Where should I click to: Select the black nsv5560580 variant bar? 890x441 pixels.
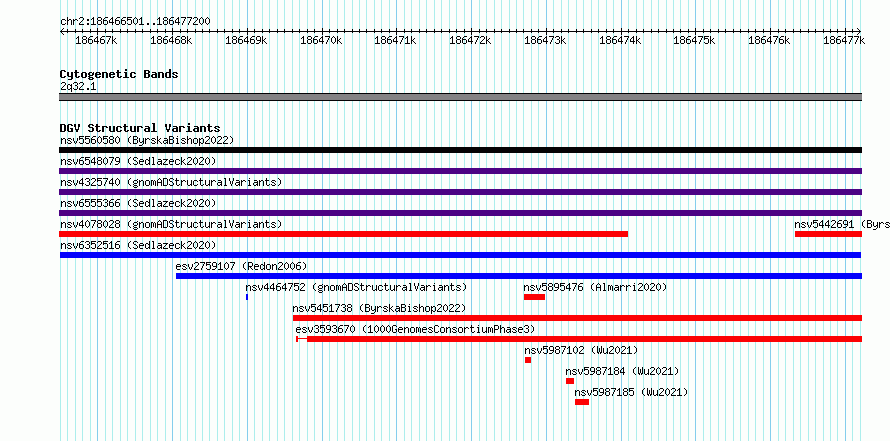pyautogui.click(x=460, y=150)
